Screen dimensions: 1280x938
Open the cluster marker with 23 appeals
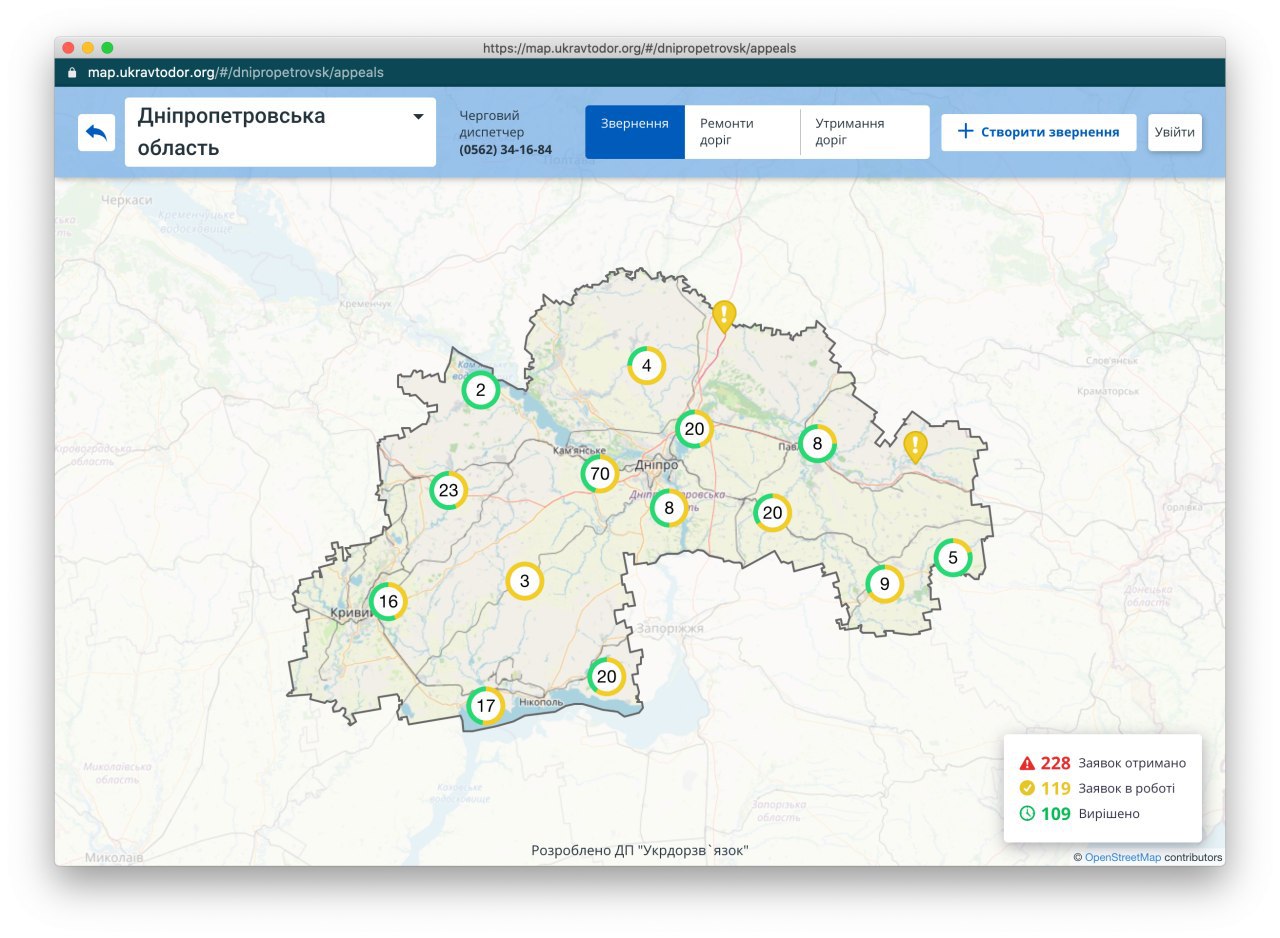click(448, 491)
